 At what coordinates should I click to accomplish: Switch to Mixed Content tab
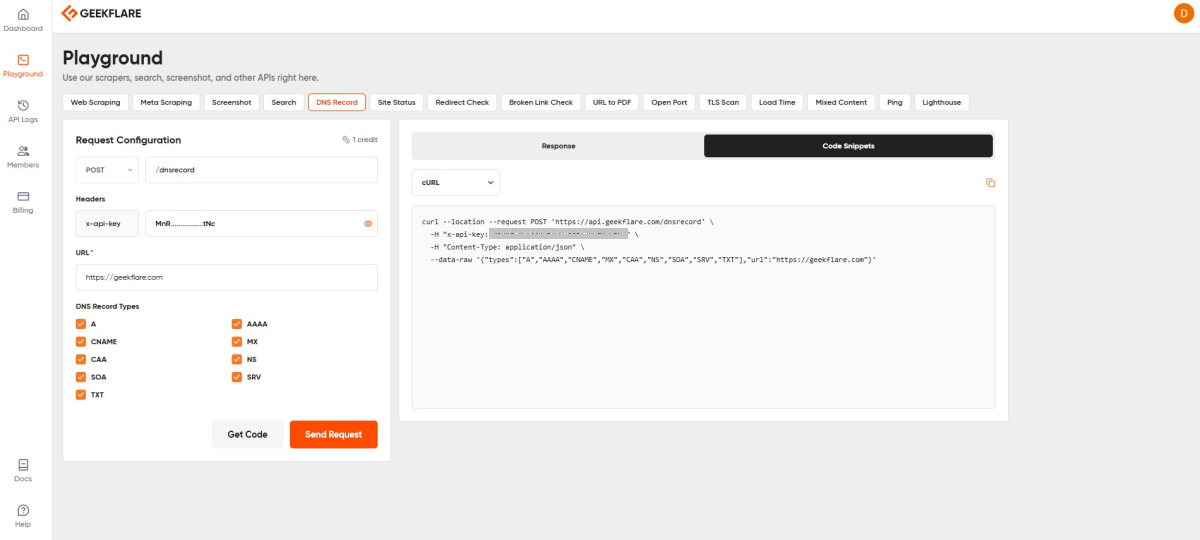coord(841,102)
